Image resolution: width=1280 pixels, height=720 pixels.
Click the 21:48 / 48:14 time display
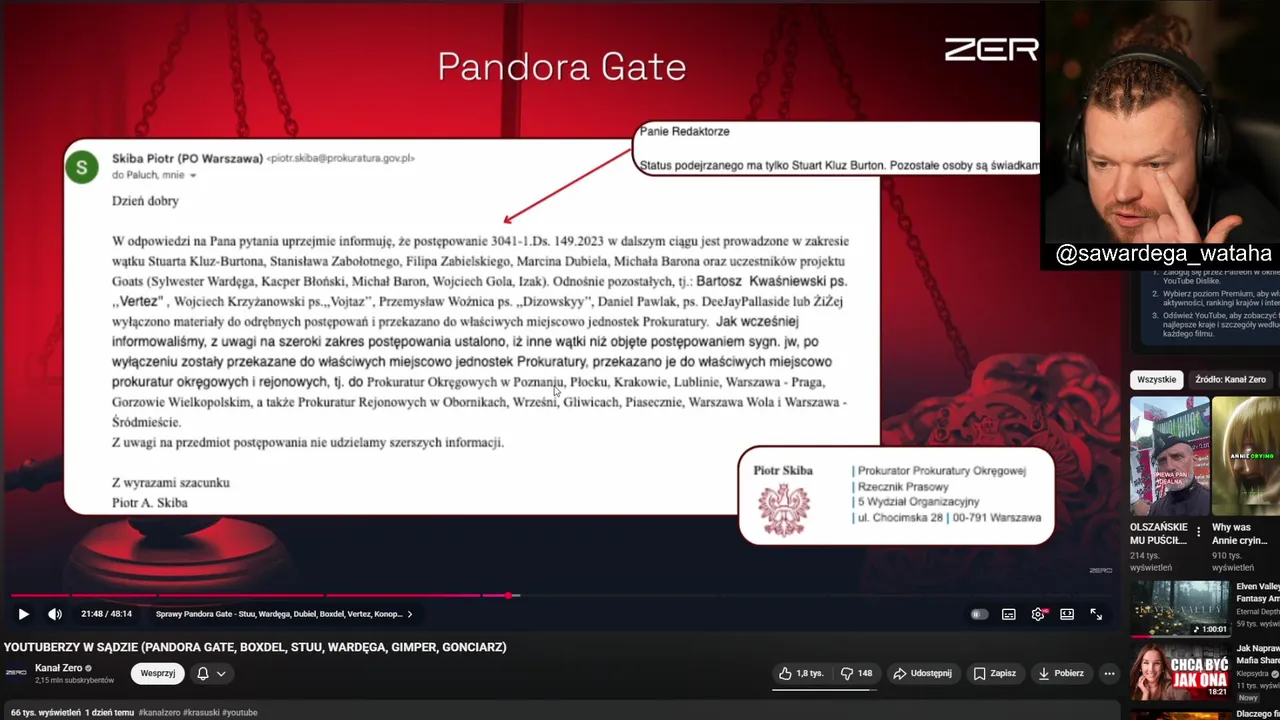(106, 614)
